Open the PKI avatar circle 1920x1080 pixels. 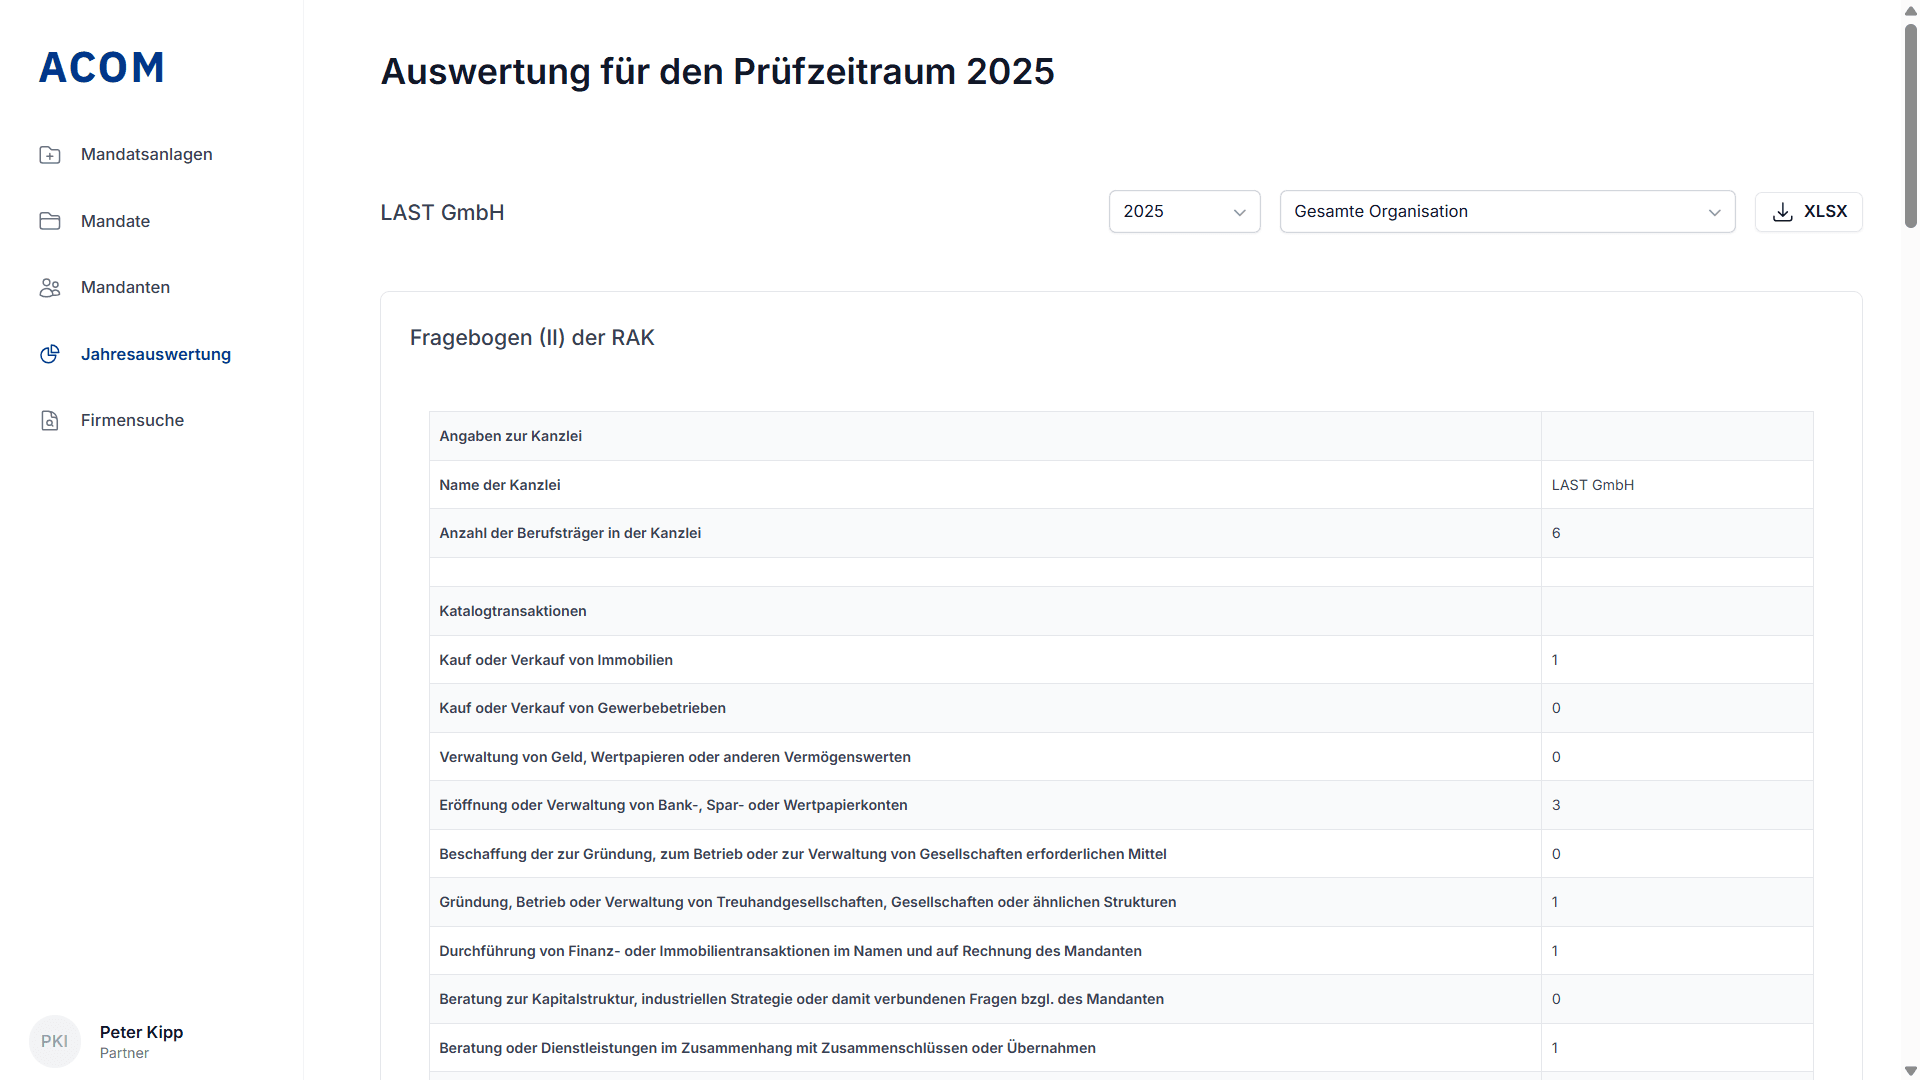(x=55, y=1041)
